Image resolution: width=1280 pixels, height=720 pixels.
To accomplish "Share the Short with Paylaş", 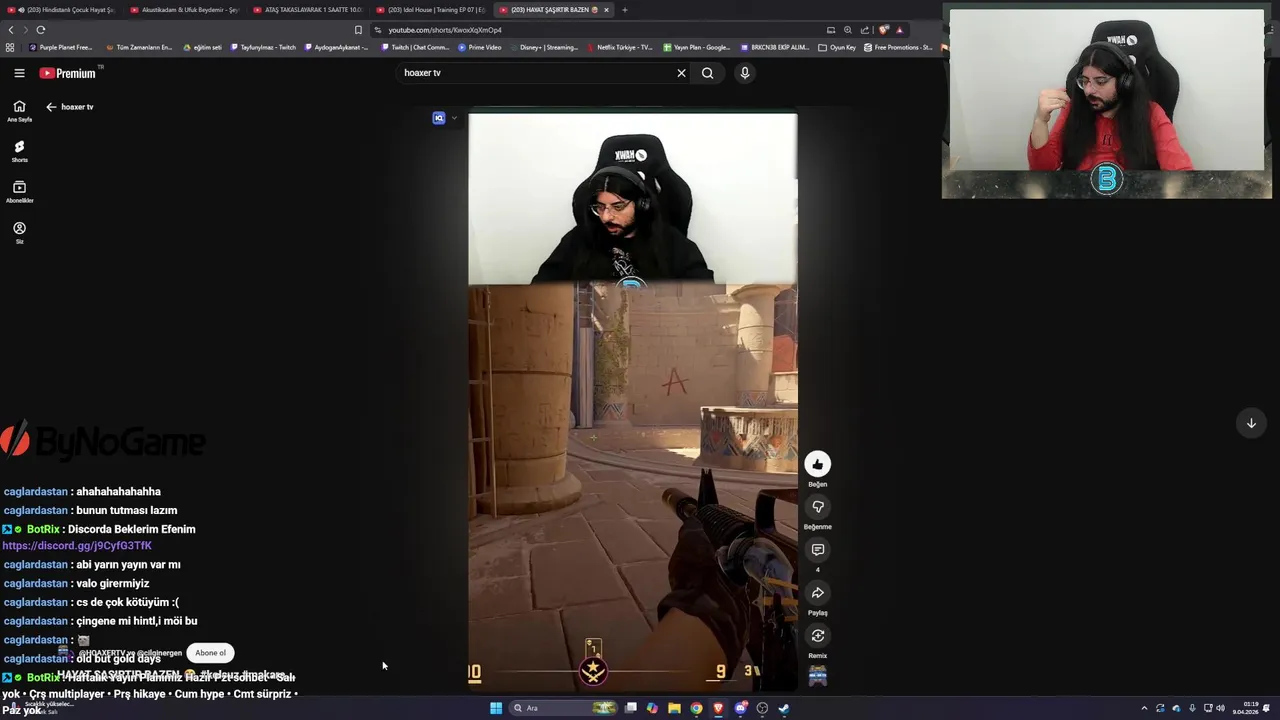I will (x=817, y=593).
